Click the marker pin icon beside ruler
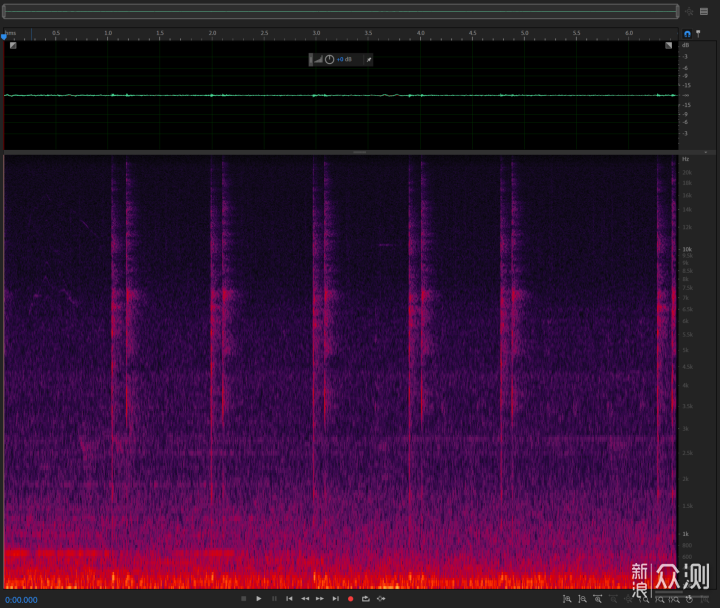The width and height of the screenshot is (720, 608). pos(698,34)
